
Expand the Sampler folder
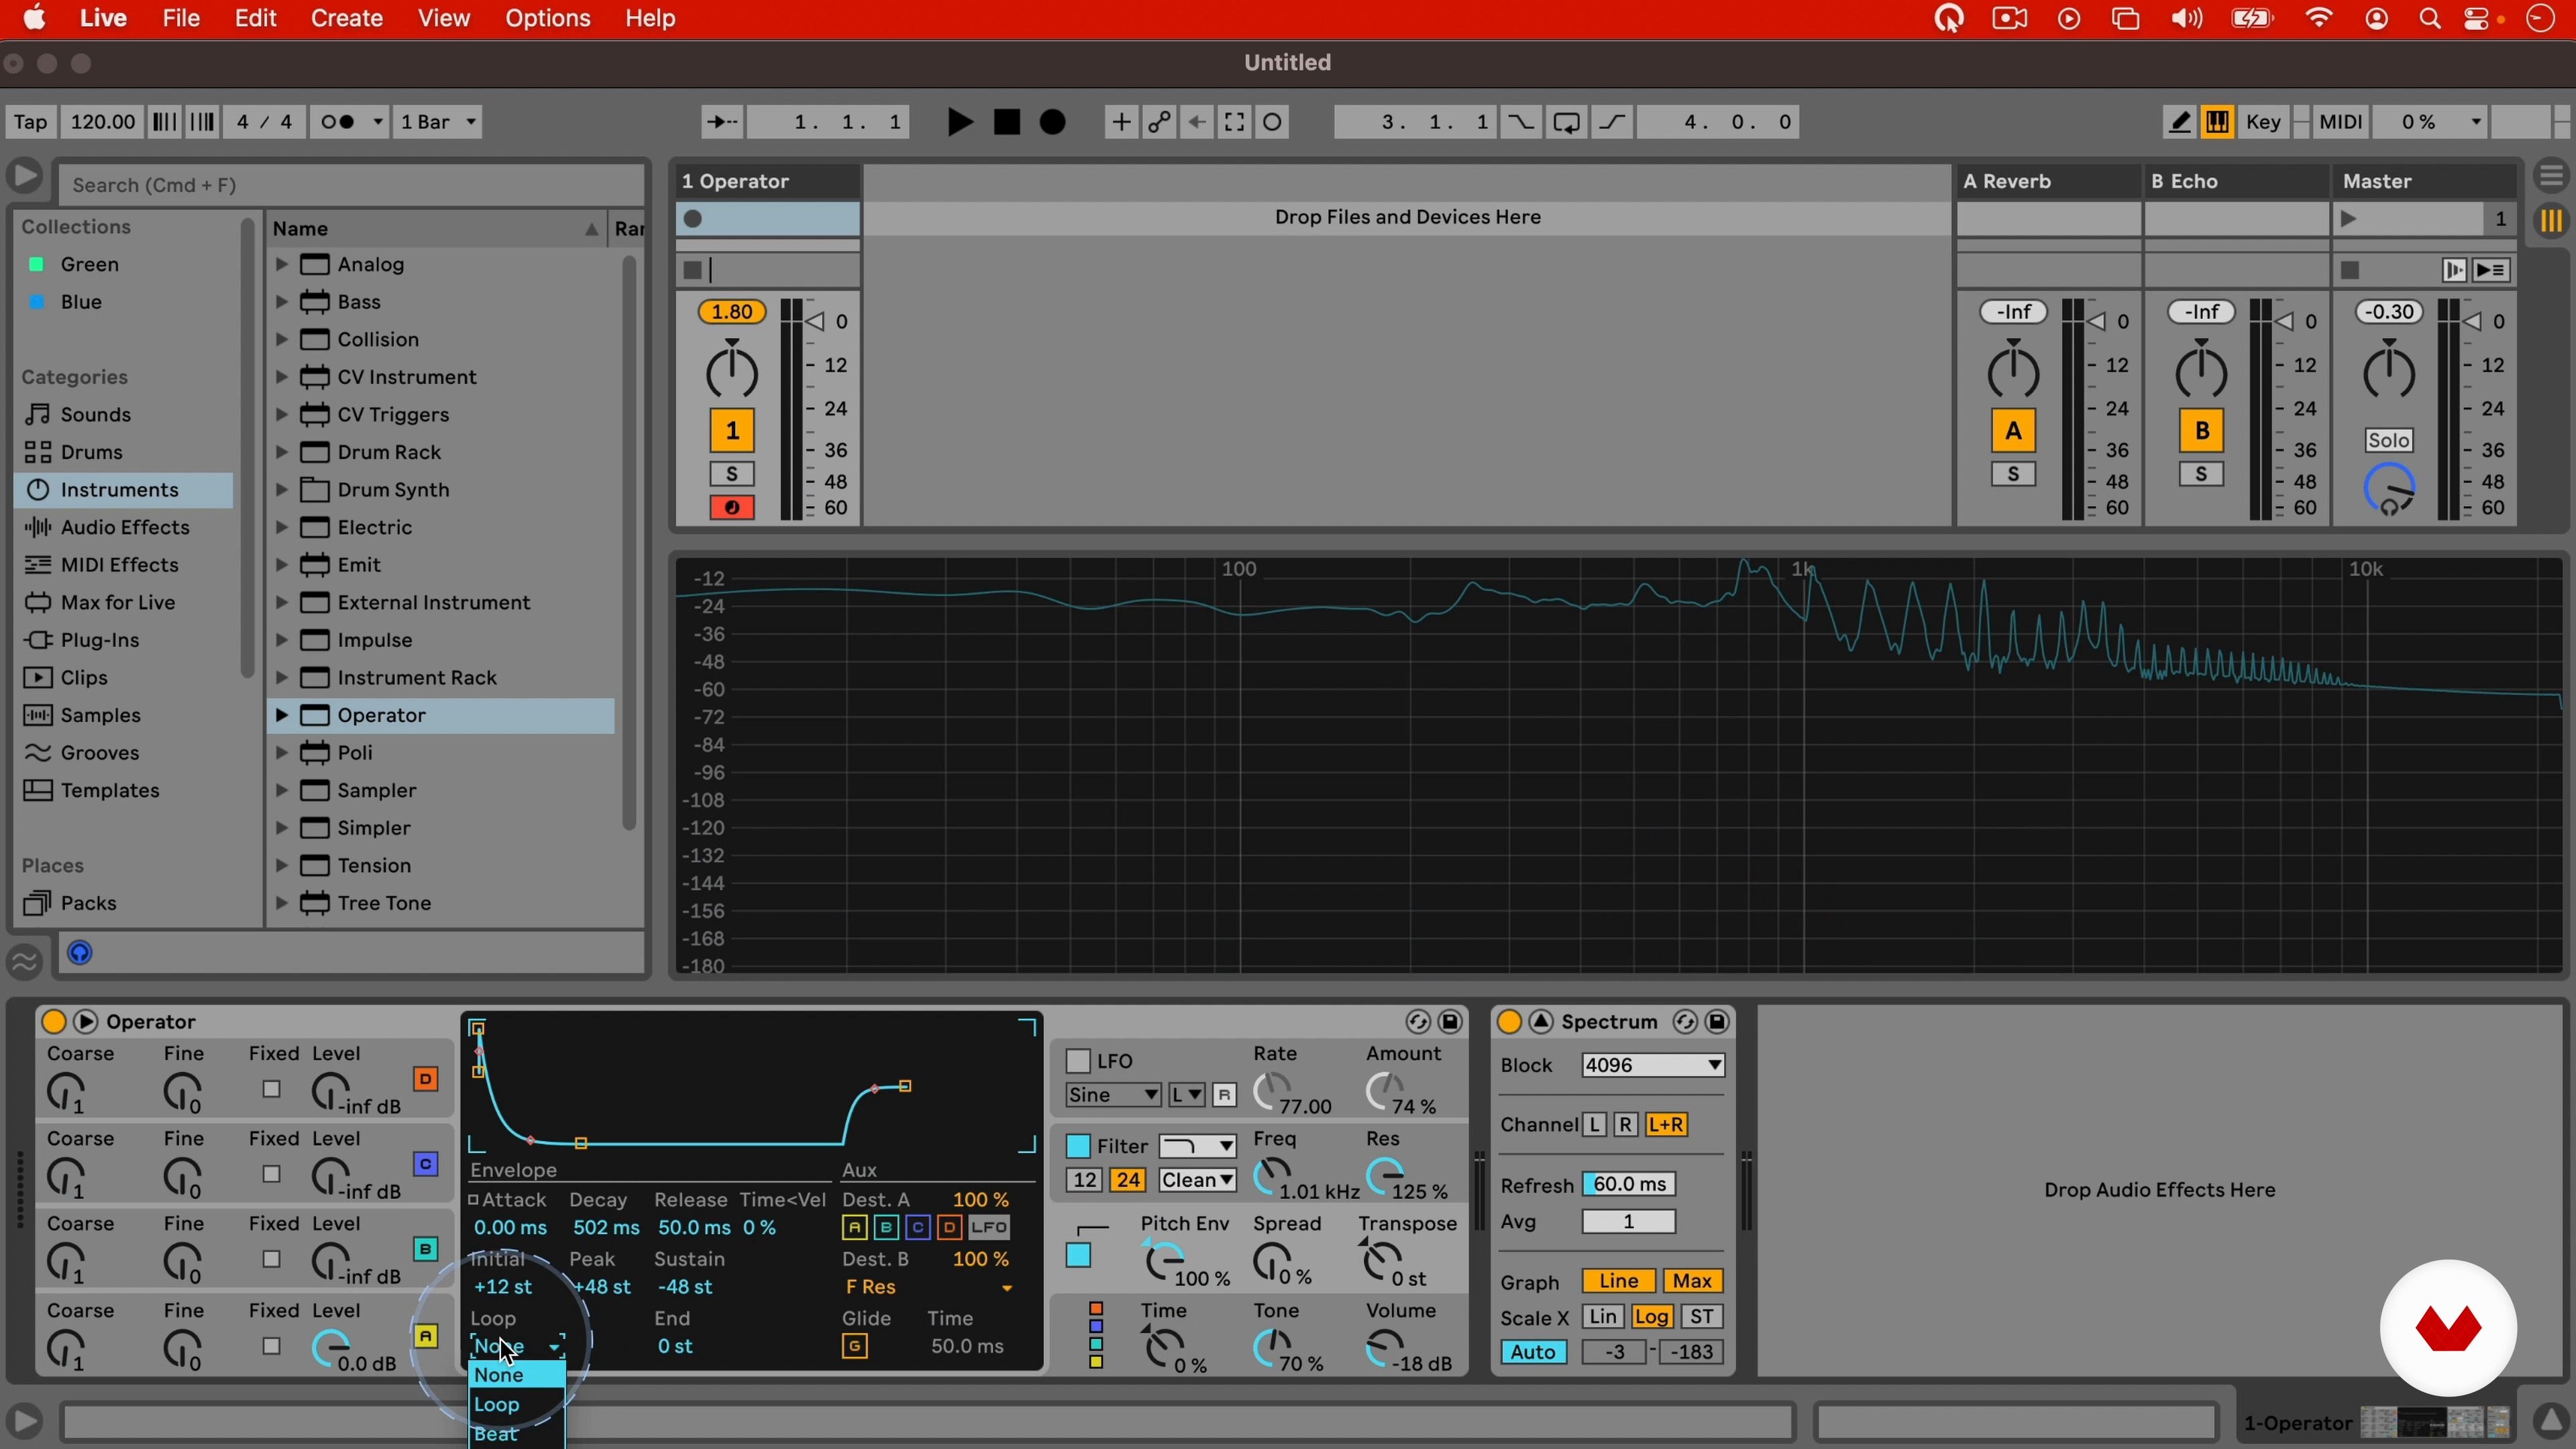(282, 790)
